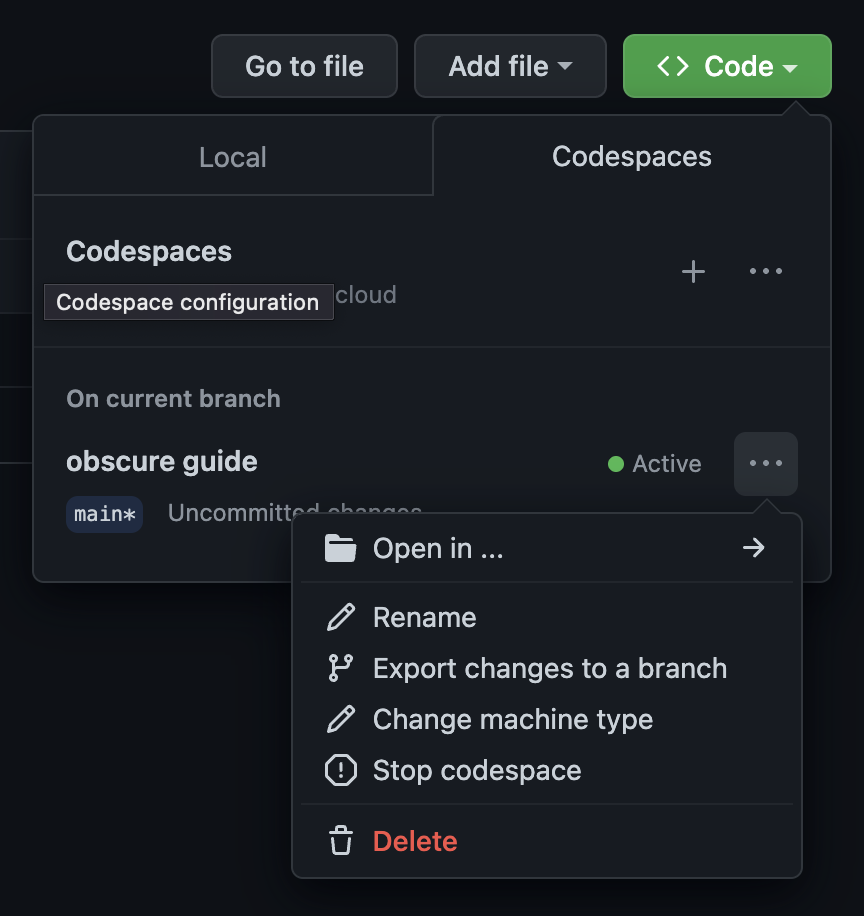
Task: Select Export changes to a branch
Action: (x=549, y=668)
